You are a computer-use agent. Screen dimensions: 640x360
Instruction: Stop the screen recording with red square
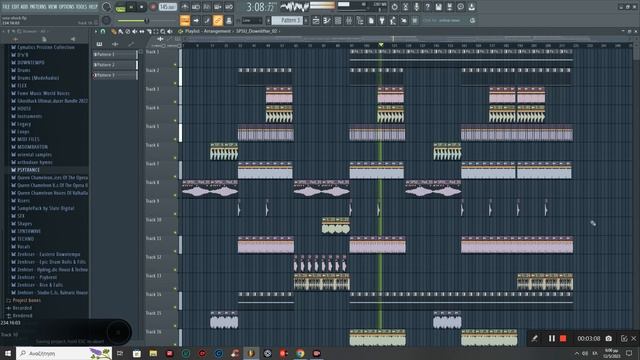[x=563, y=338]
